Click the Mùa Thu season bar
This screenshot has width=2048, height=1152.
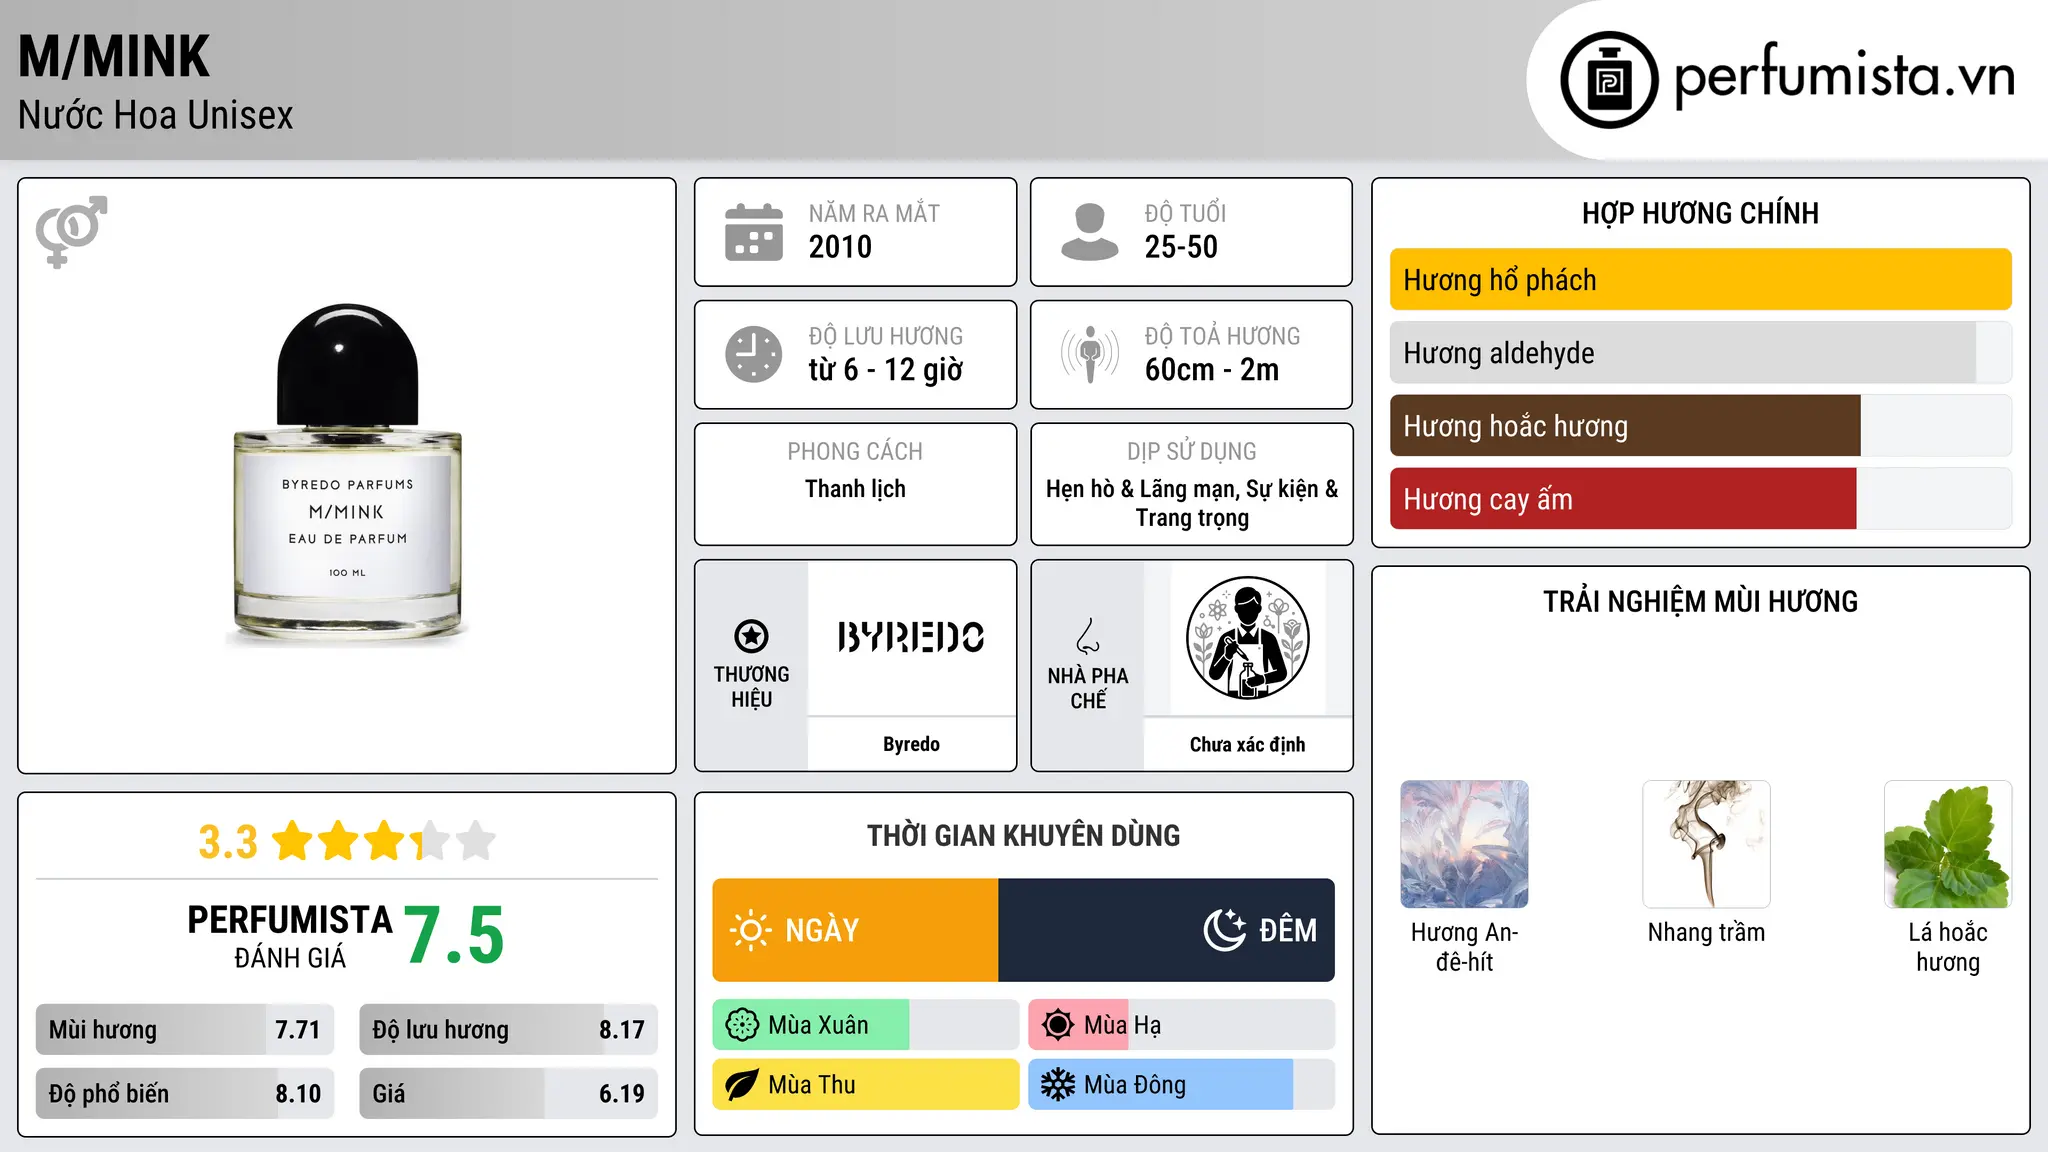(865, 1085)
